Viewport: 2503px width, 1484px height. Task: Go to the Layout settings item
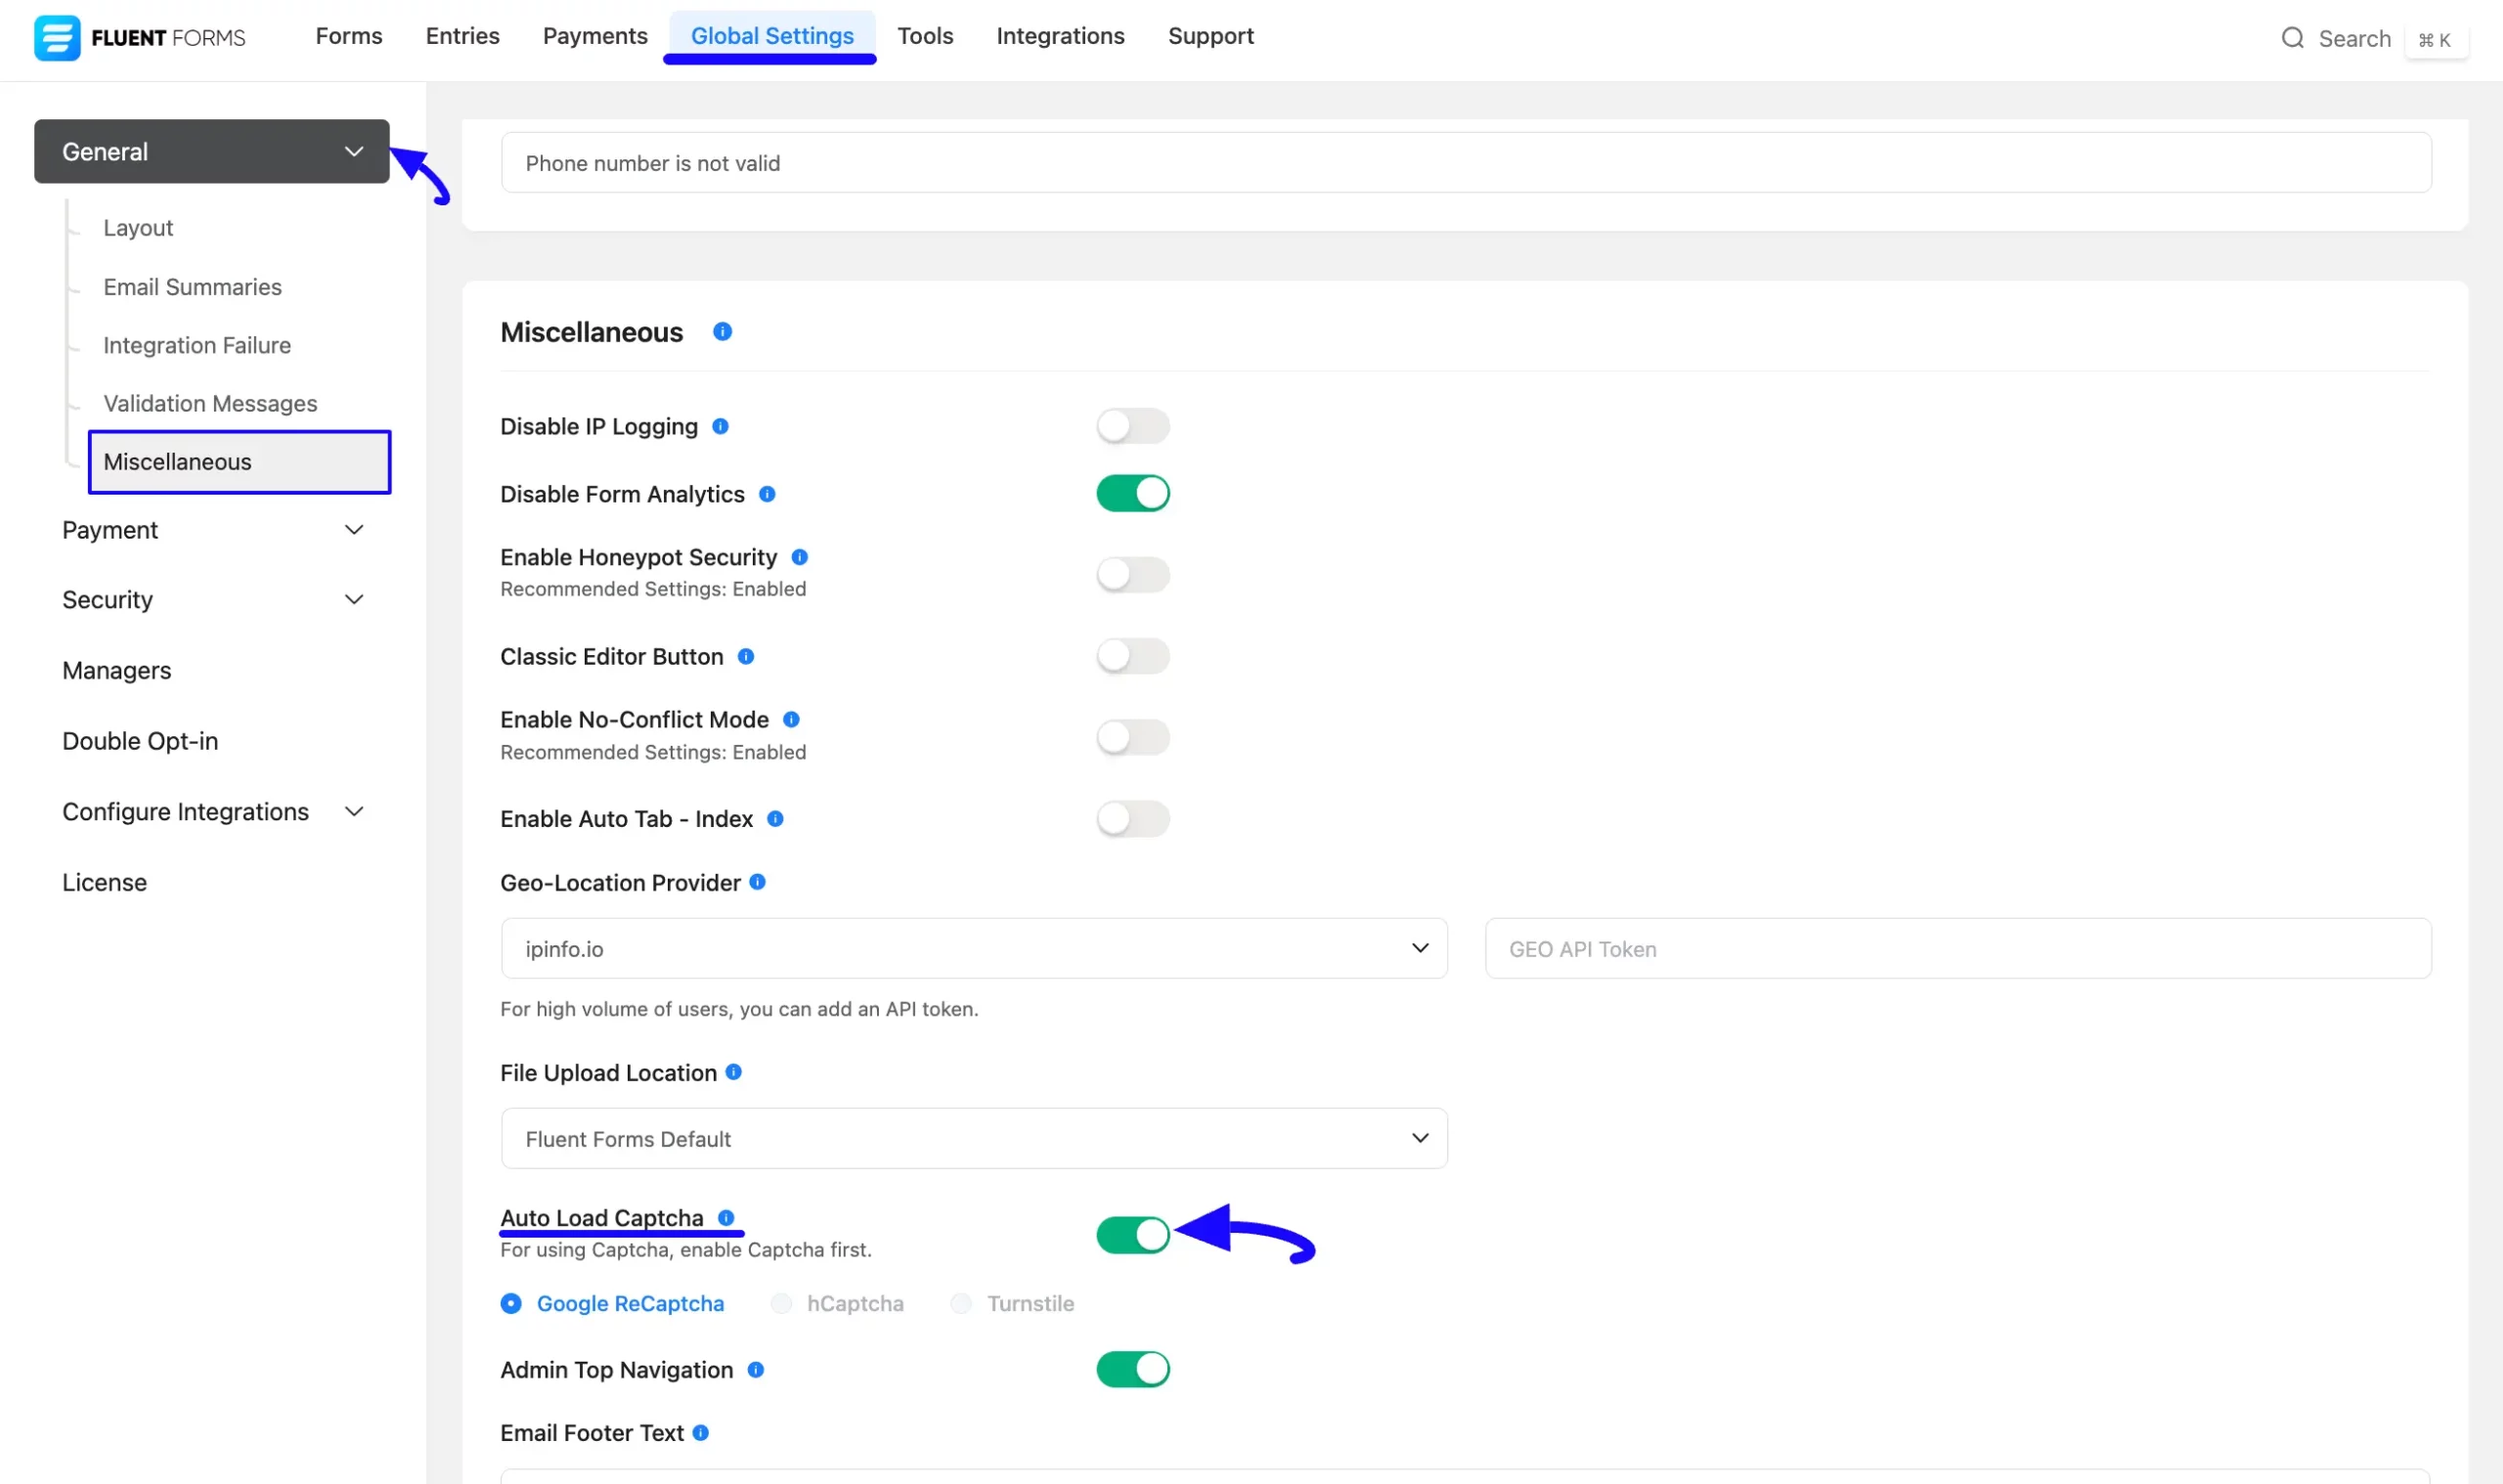(138, 228)
